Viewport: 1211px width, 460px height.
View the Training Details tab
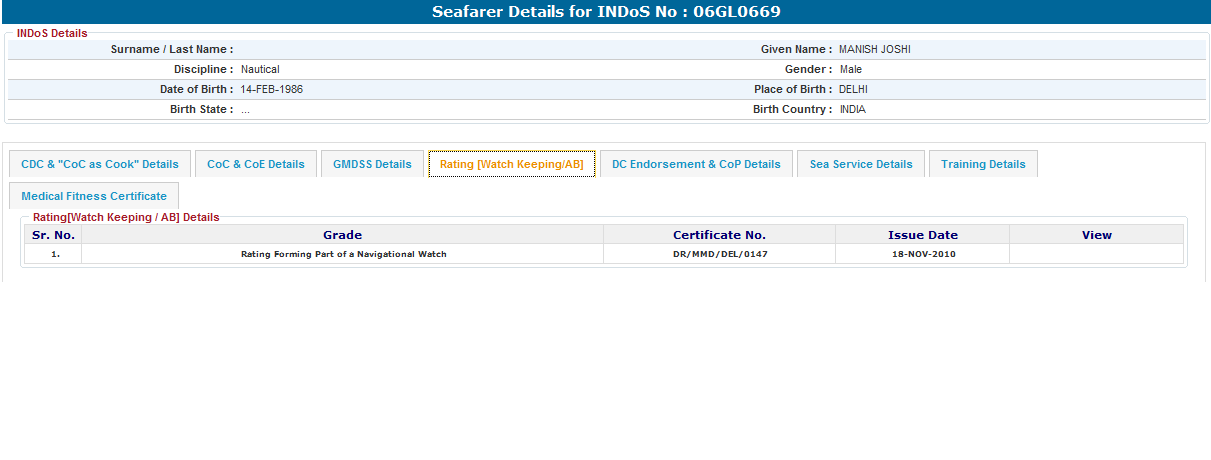pyautogui.click(x=983, y=164)
